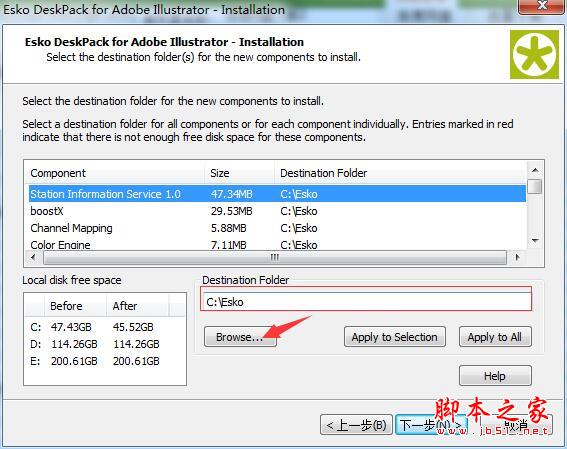
Task: Select the Color Engine component row
Action: tap(277, 244)
